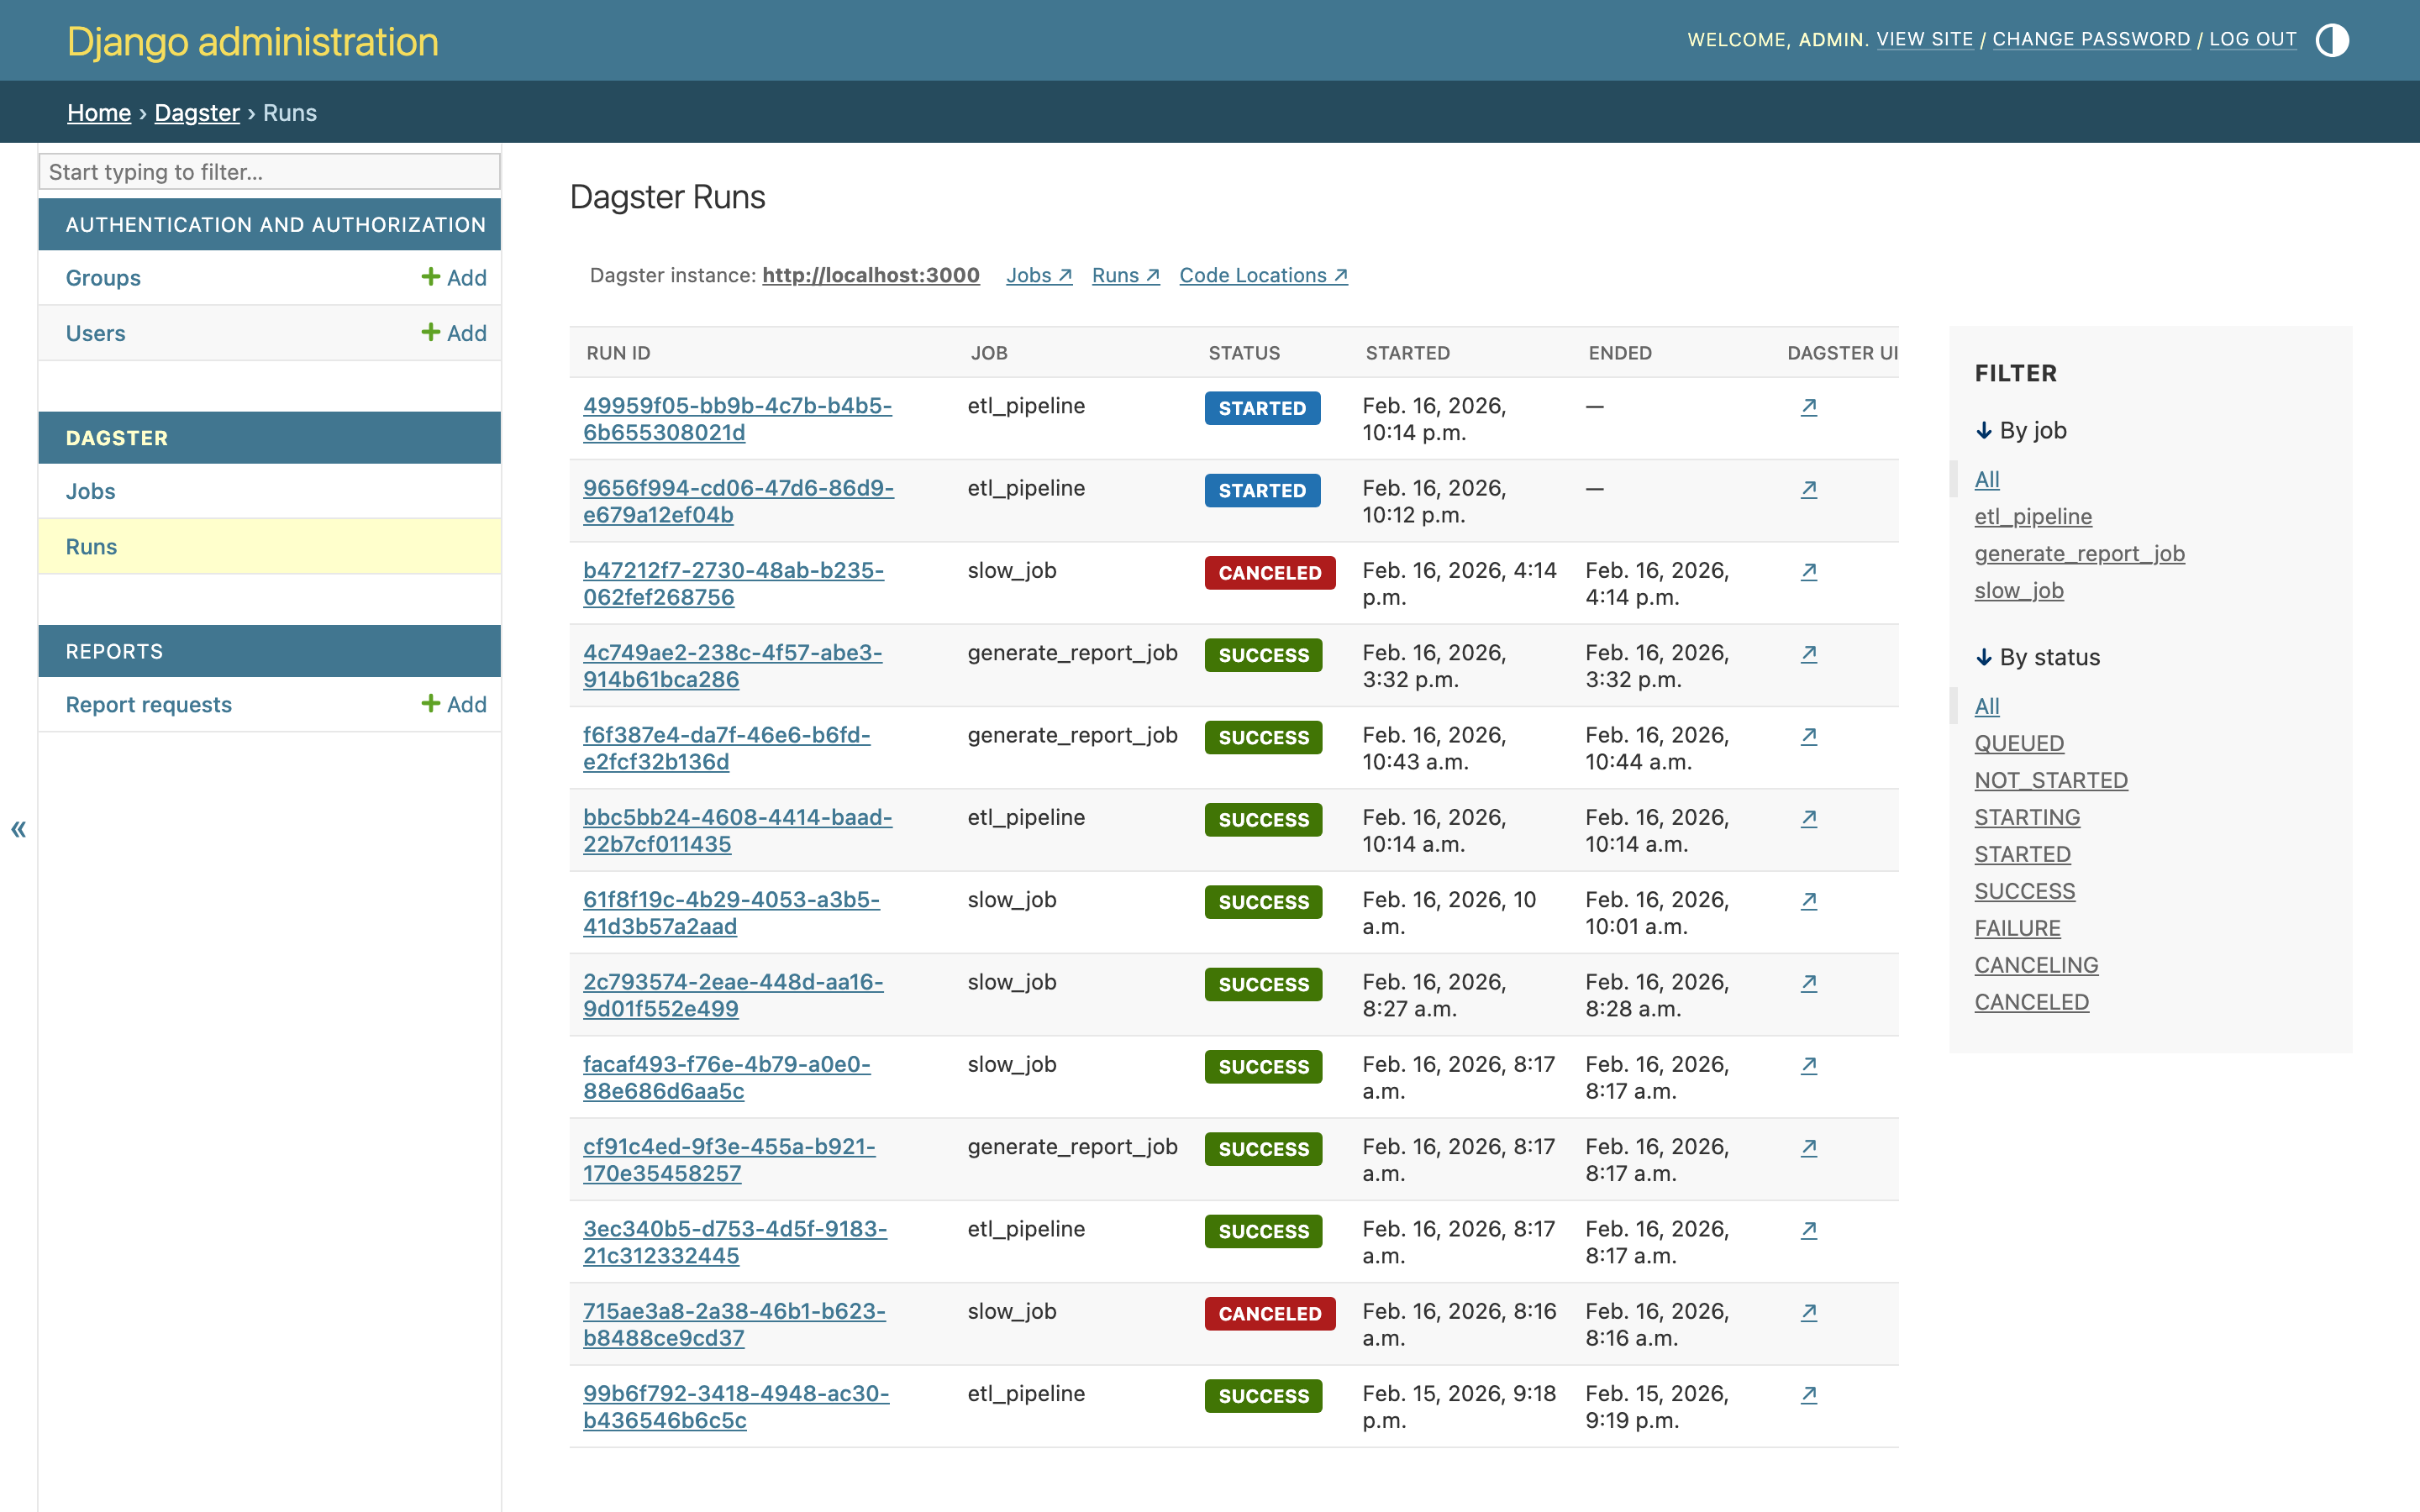The height and width of the screenshot is (1512, 2420).
Task: Add a new Group
Action: pyautogui.click(x=454, y=277)
